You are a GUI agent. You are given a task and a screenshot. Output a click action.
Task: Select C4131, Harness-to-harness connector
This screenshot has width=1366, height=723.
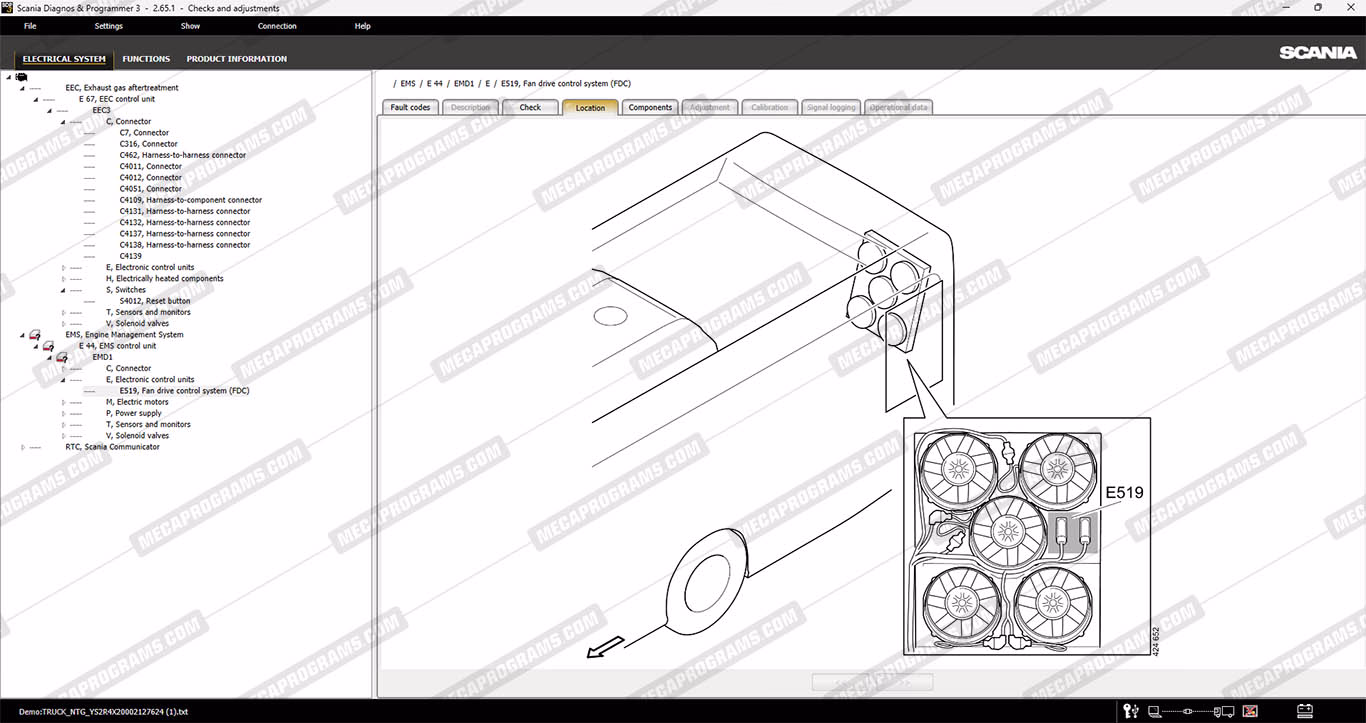point(185,211)
